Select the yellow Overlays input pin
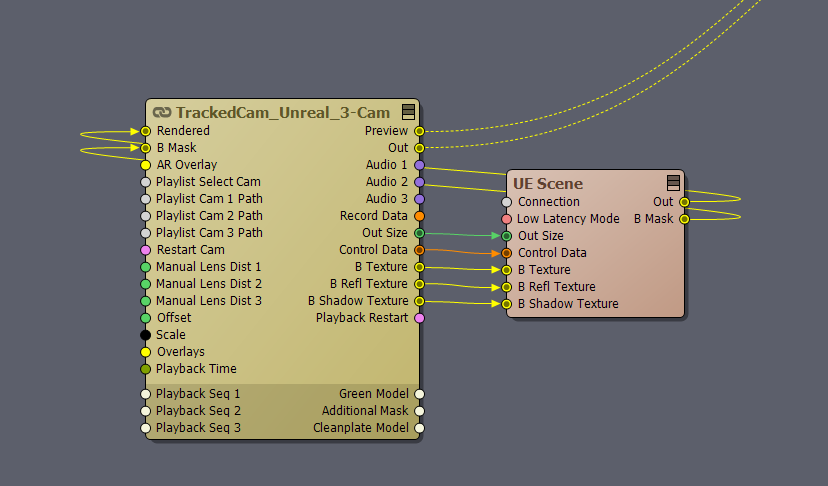Image resolution: width=828 pixels, height=486 pixels. (x=146, y=352)
